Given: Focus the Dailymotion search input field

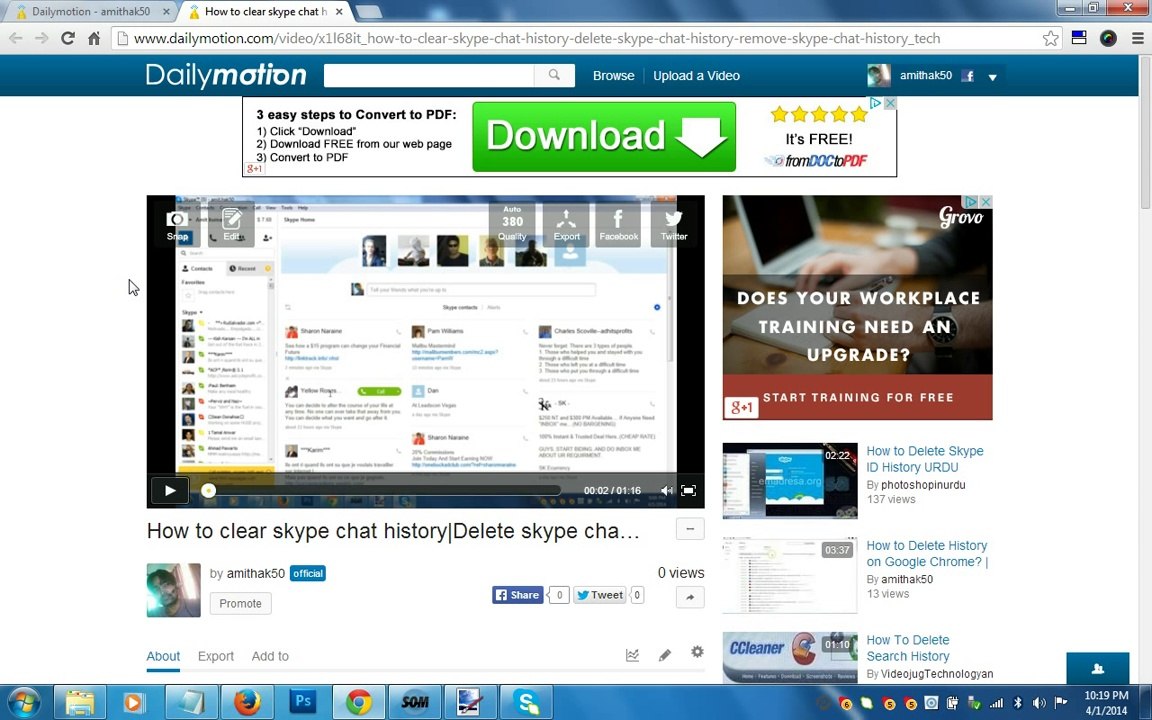Looking at the screenshot, I should click(429, 75).
